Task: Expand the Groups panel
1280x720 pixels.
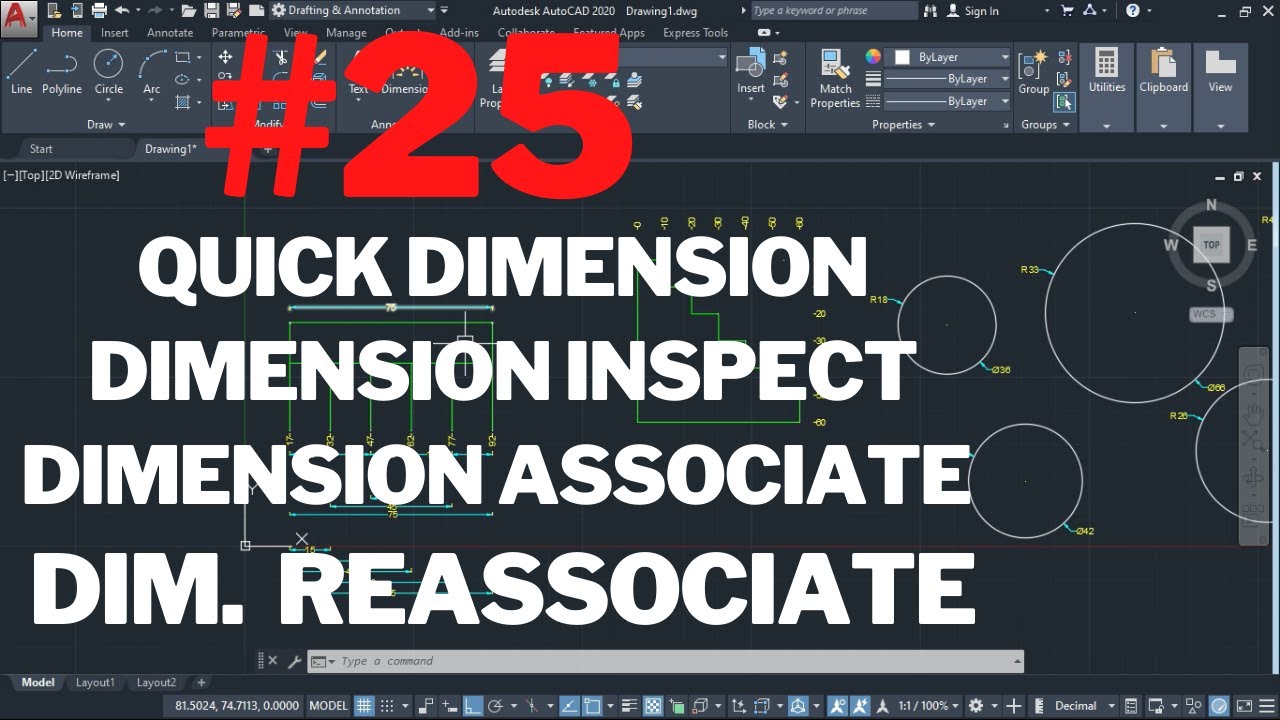Action: 1046,125
